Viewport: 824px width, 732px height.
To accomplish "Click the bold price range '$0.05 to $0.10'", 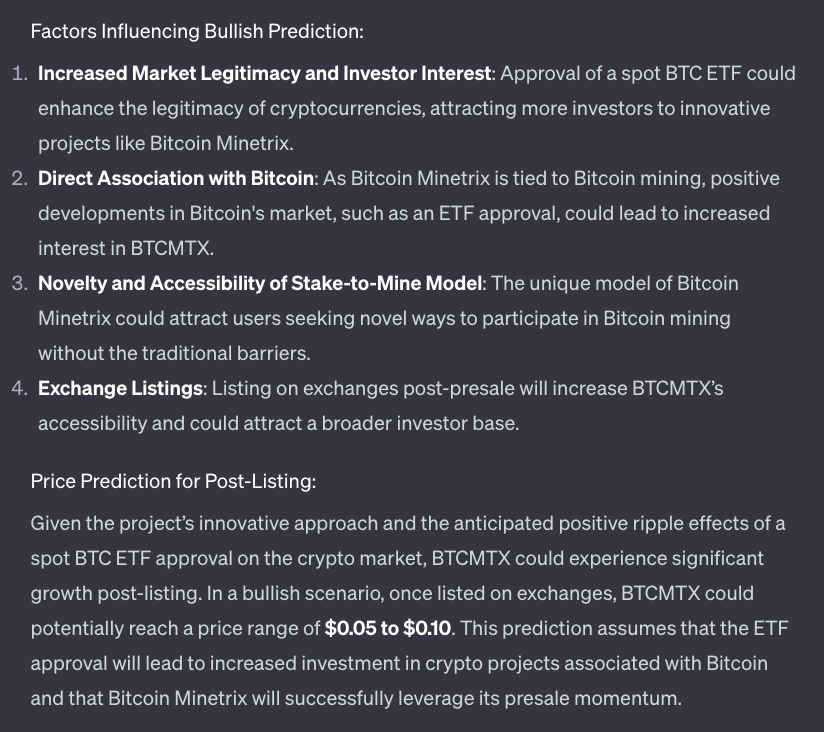I will click(x=388, y=628).
